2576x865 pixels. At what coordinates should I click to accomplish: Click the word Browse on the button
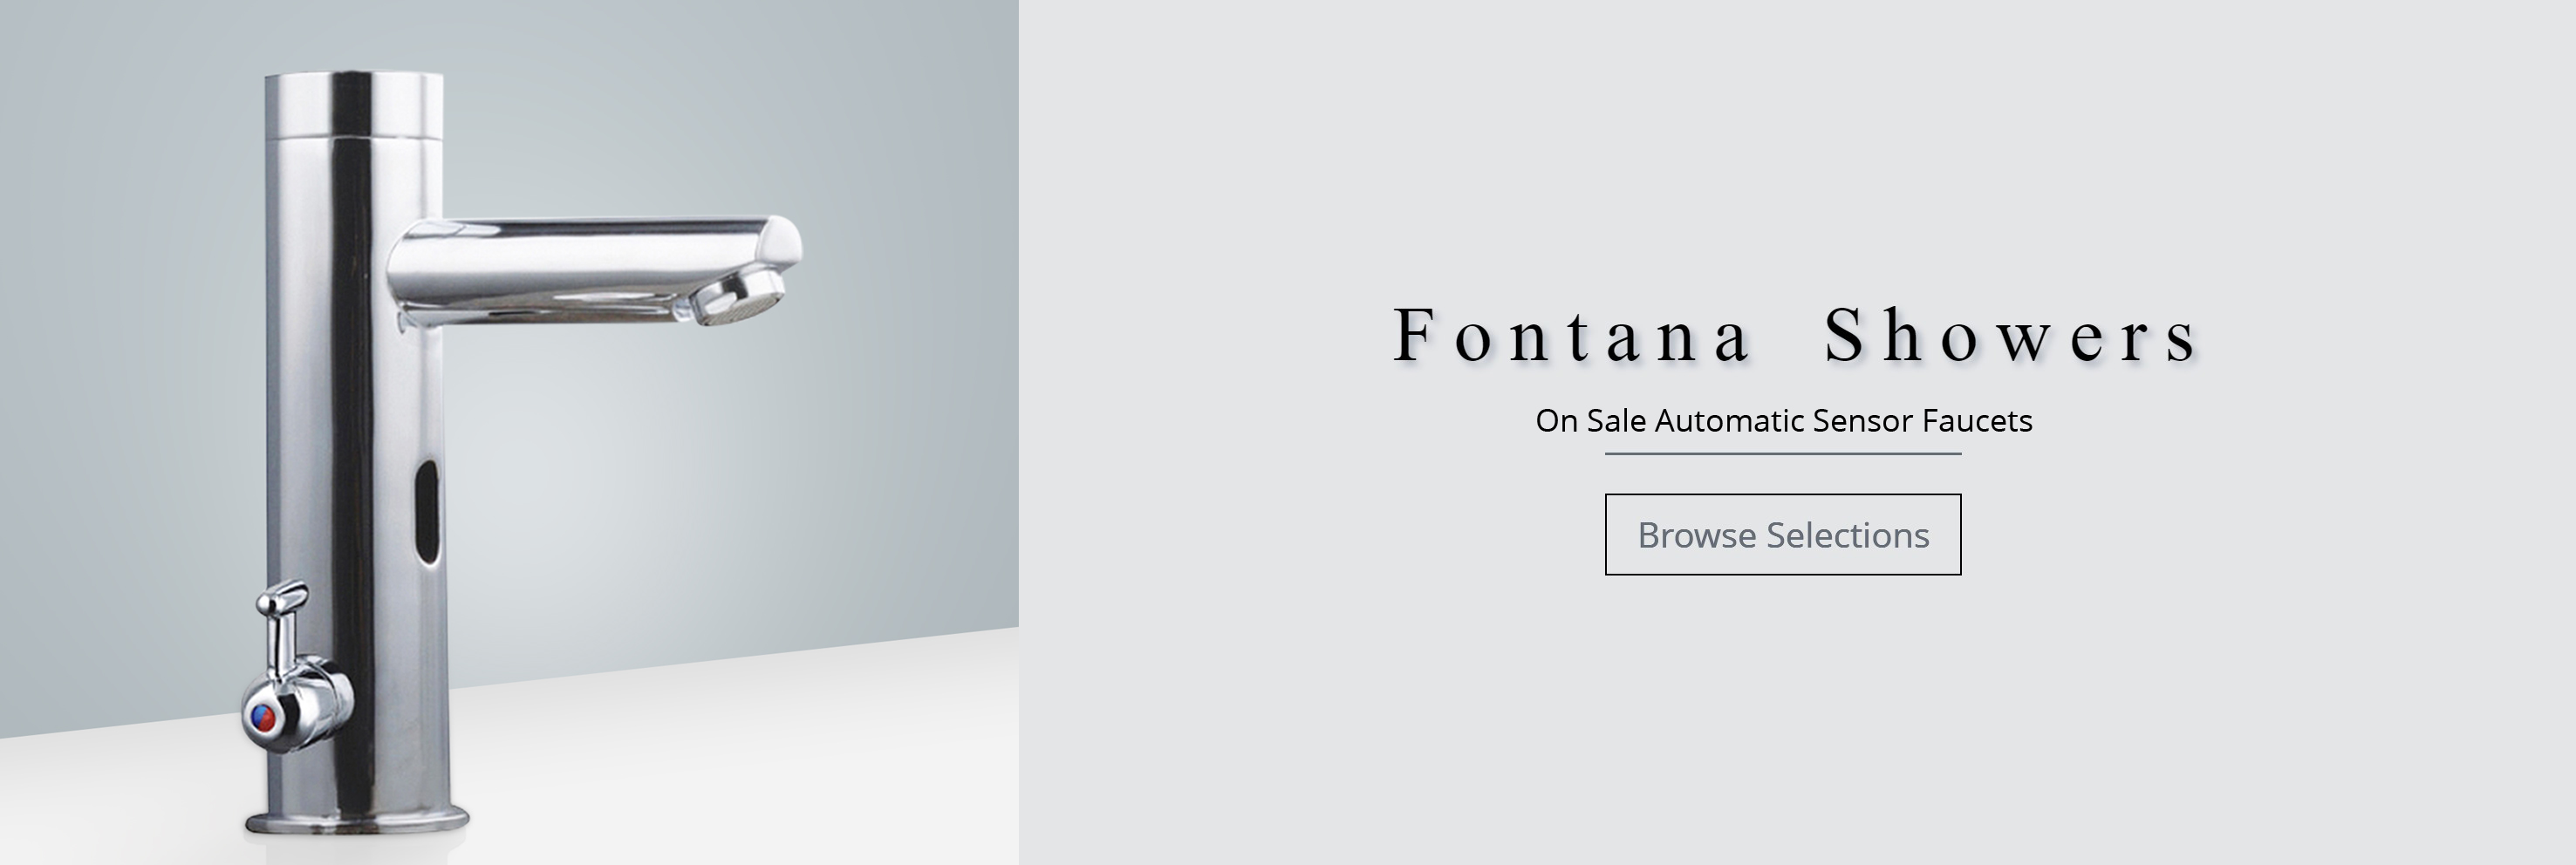(x=1697, y=535)
